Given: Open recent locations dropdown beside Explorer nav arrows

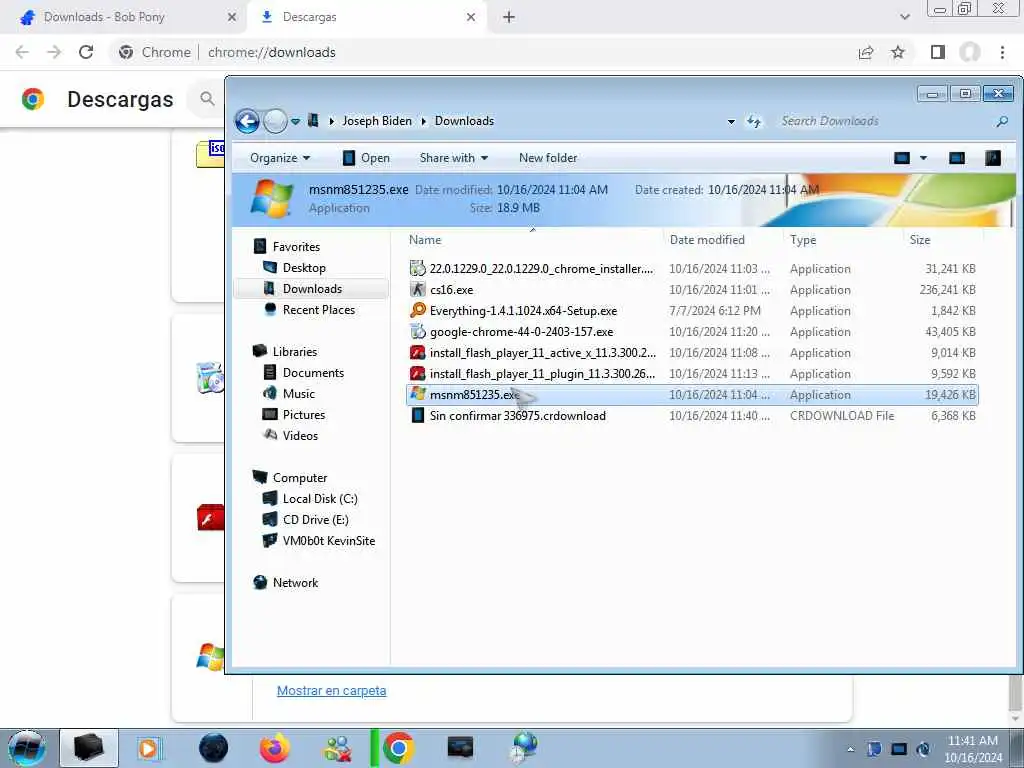Looking at the screenshot, I should [x=296, y=121].
